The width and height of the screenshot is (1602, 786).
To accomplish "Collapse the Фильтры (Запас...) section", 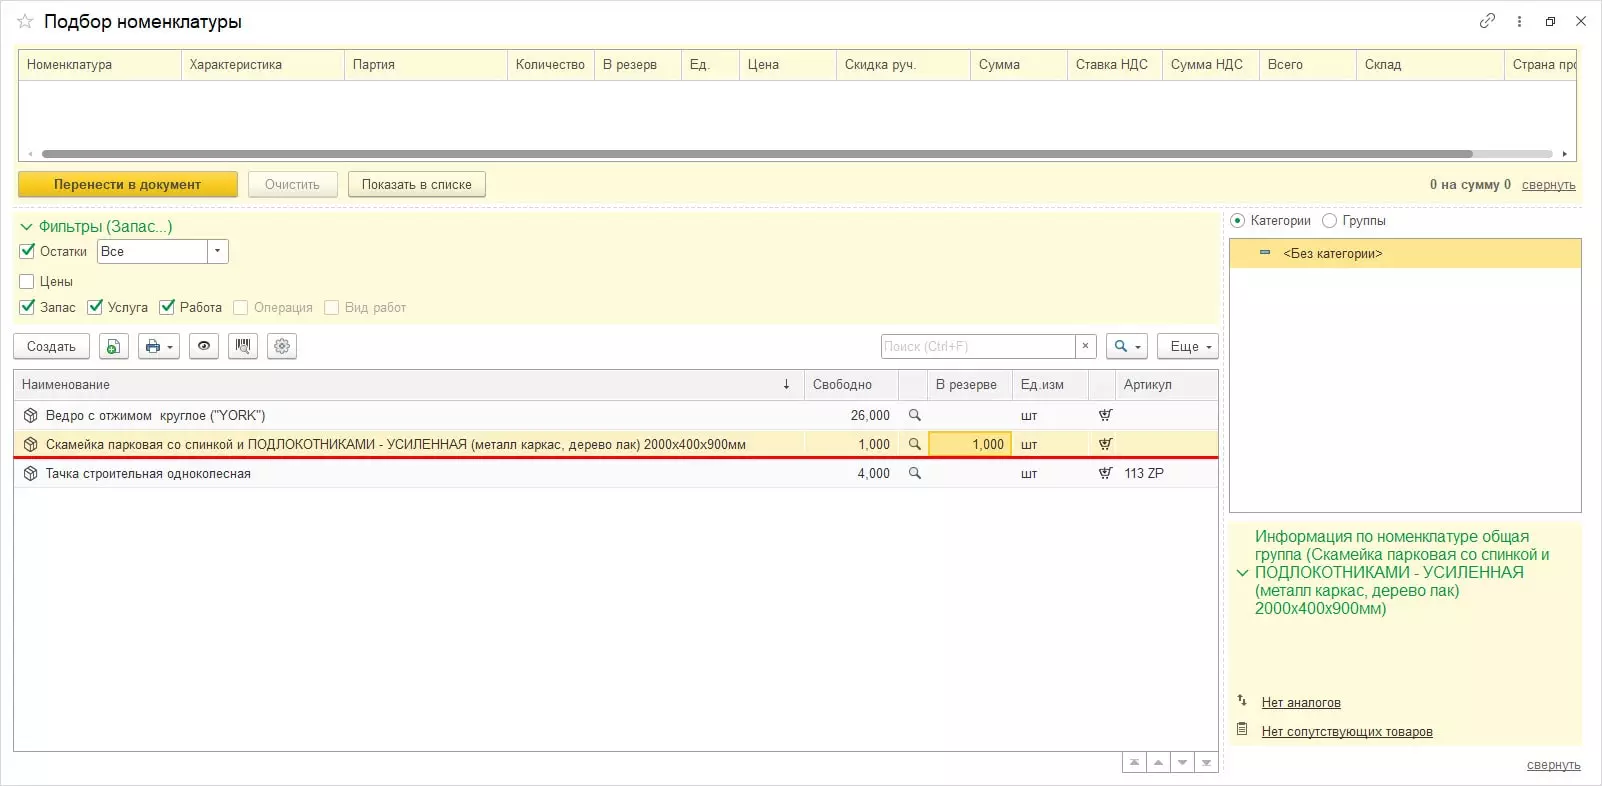I will (26, 227).
